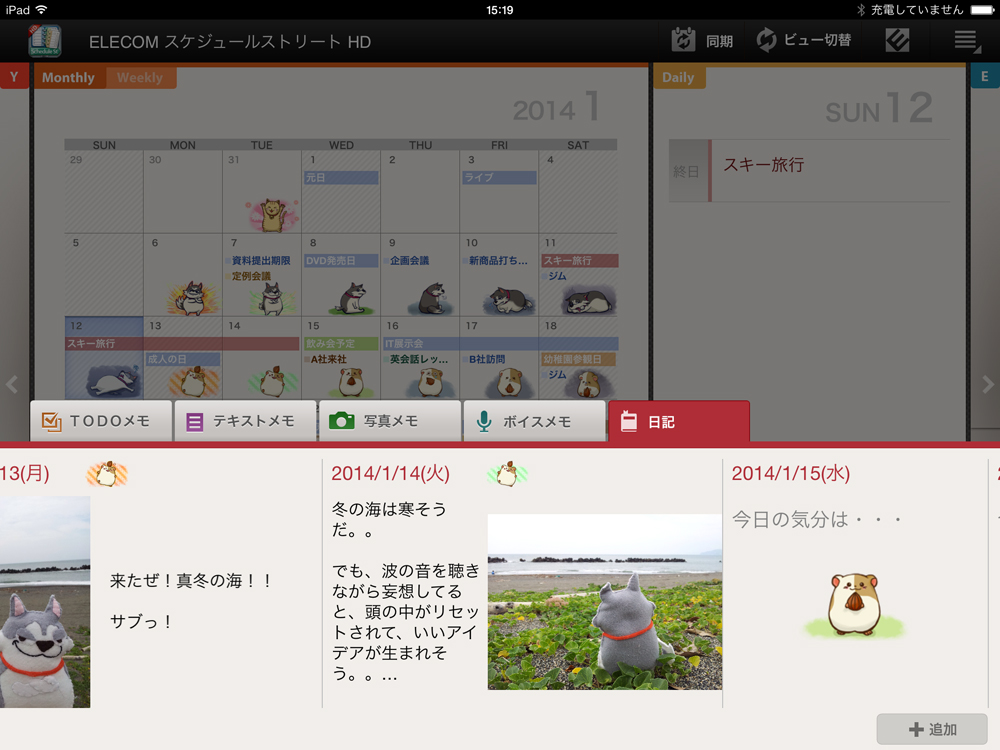Tap the 定例会議 event on January 7

point(247,276)
